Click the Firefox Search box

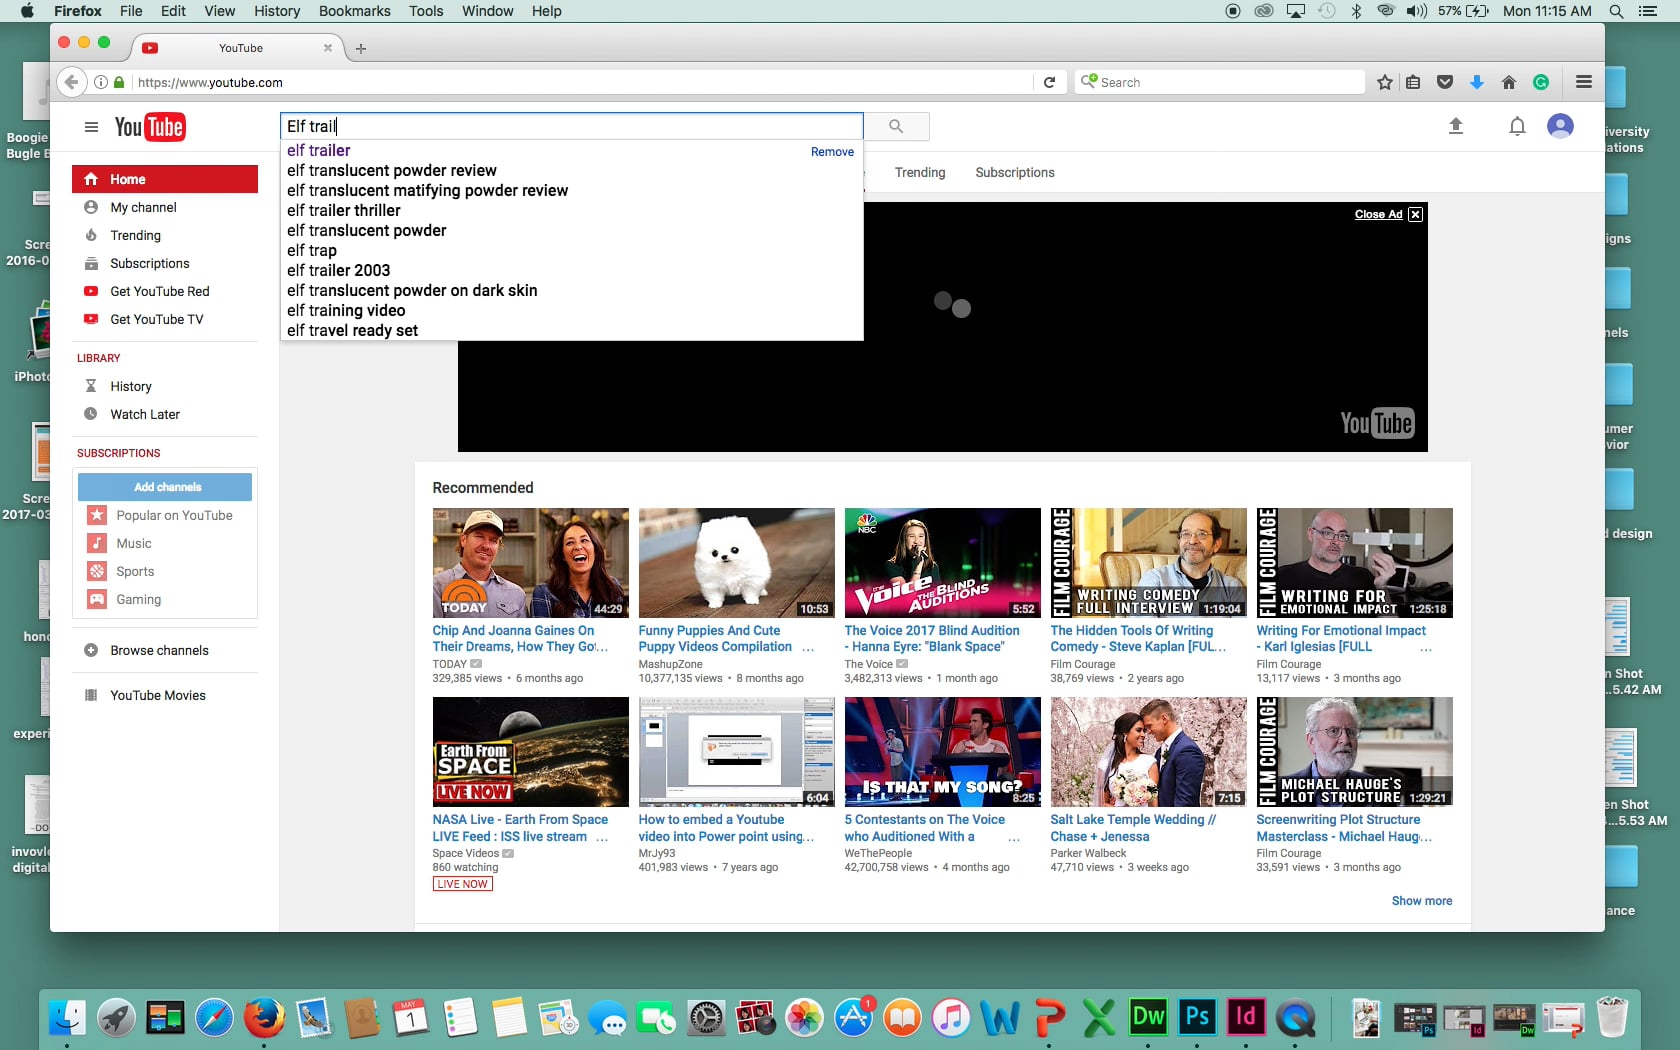1220,82
